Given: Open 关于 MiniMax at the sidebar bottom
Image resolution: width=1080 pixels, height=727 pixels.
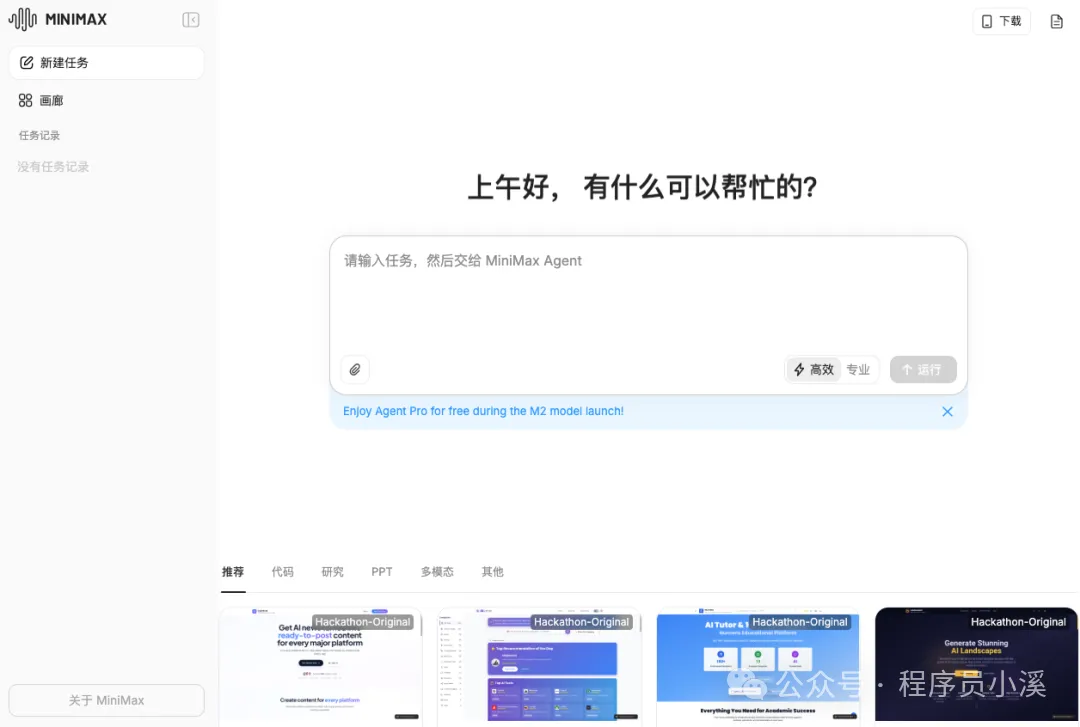Looking at the screenshot, I should click(106, 700).
